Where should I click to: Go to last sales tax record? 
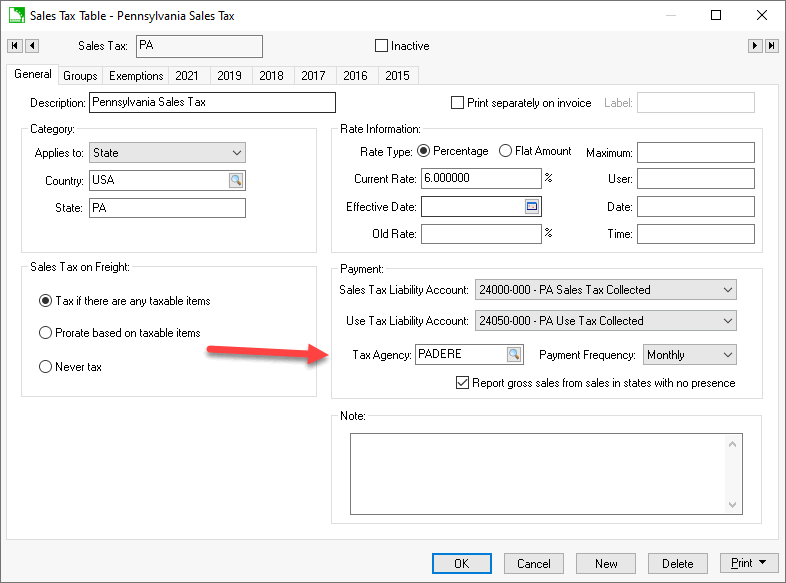772,46
